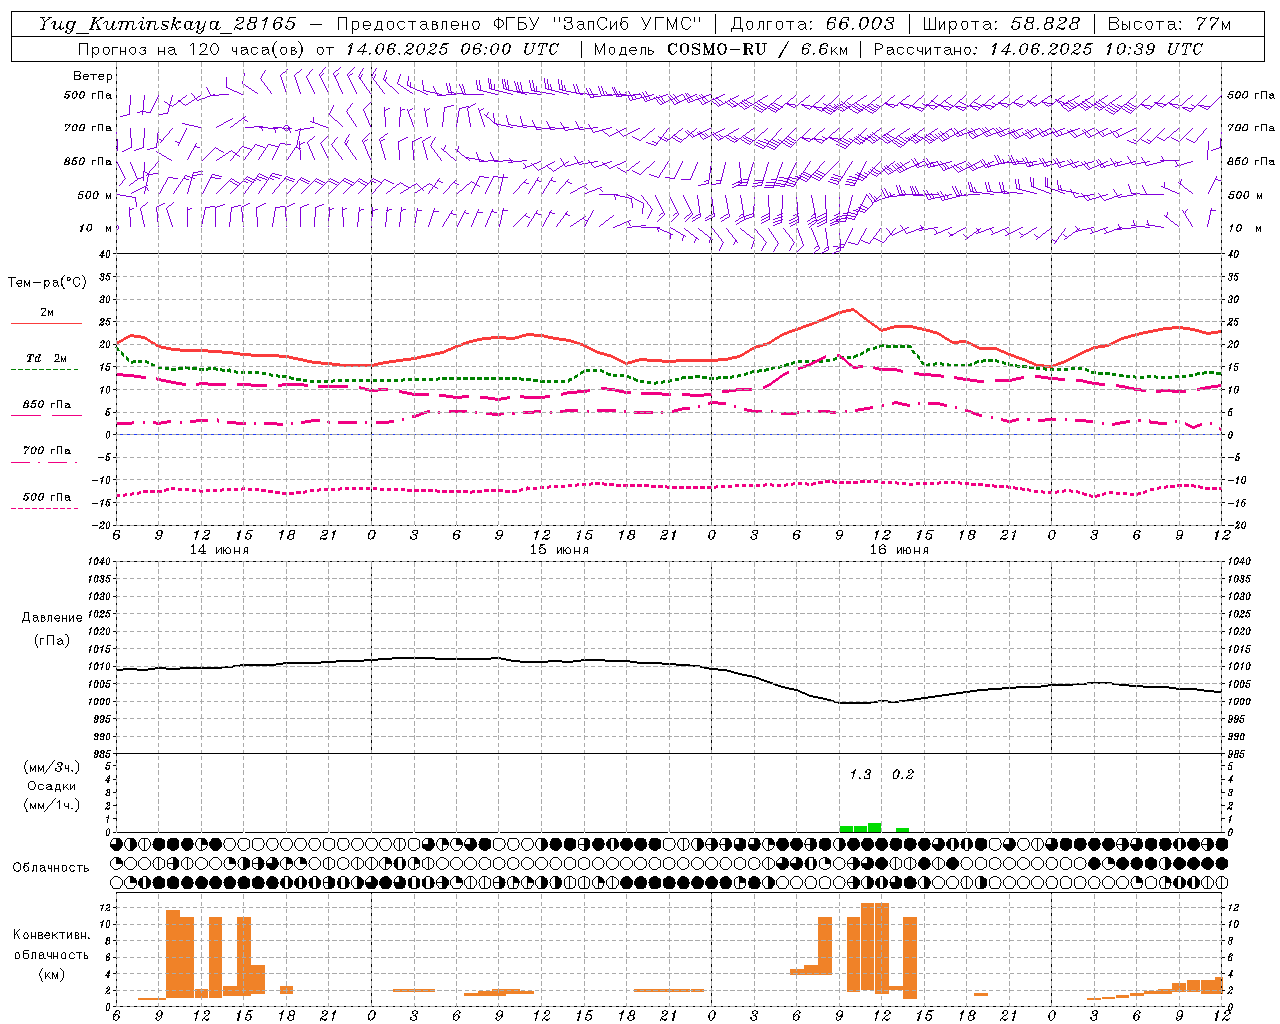Click the 14 июня date label

click(219, 550)
